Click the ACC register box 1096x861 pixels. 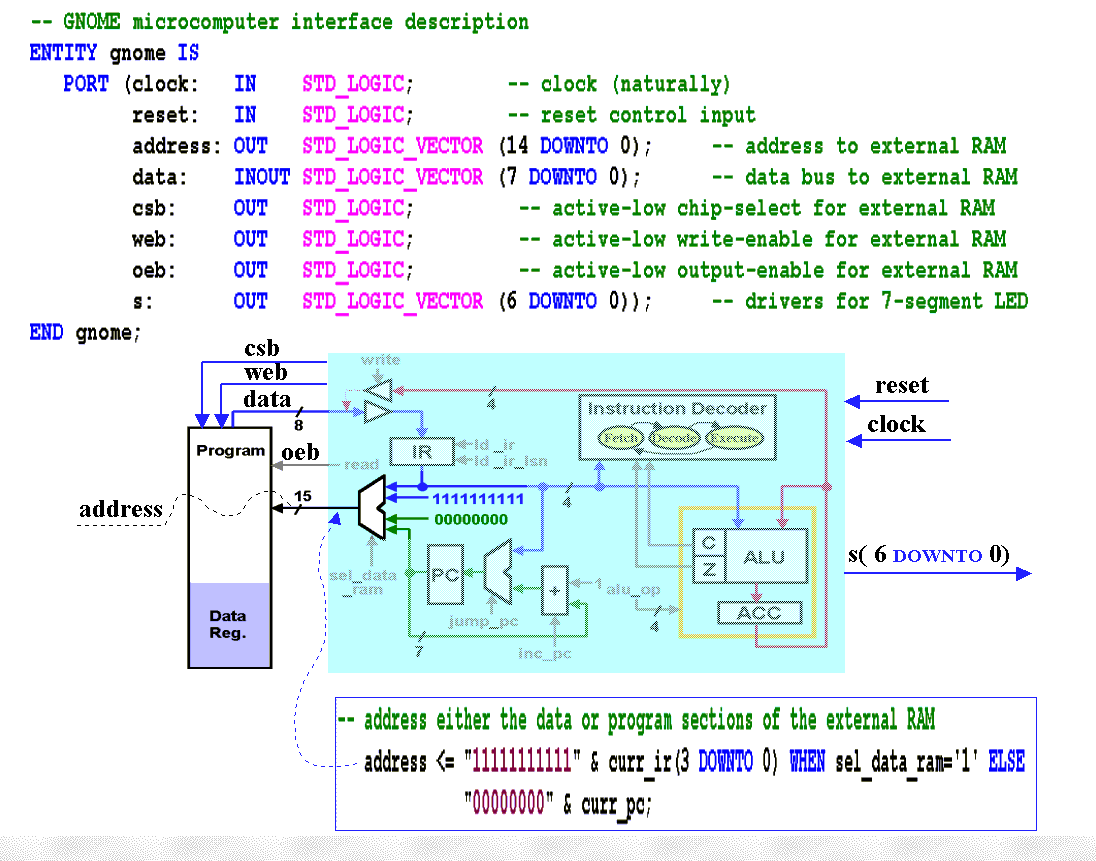click(x=759, y=613)
